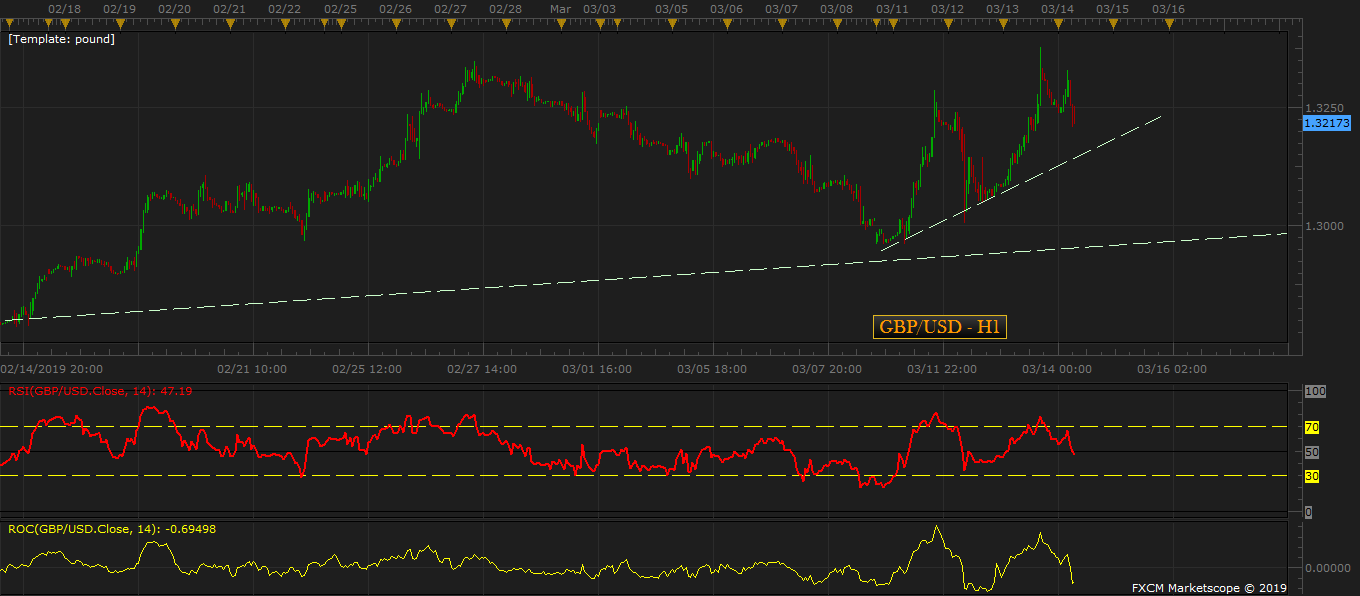Select the triangle marker under 03/06

(x=728, y=23)
